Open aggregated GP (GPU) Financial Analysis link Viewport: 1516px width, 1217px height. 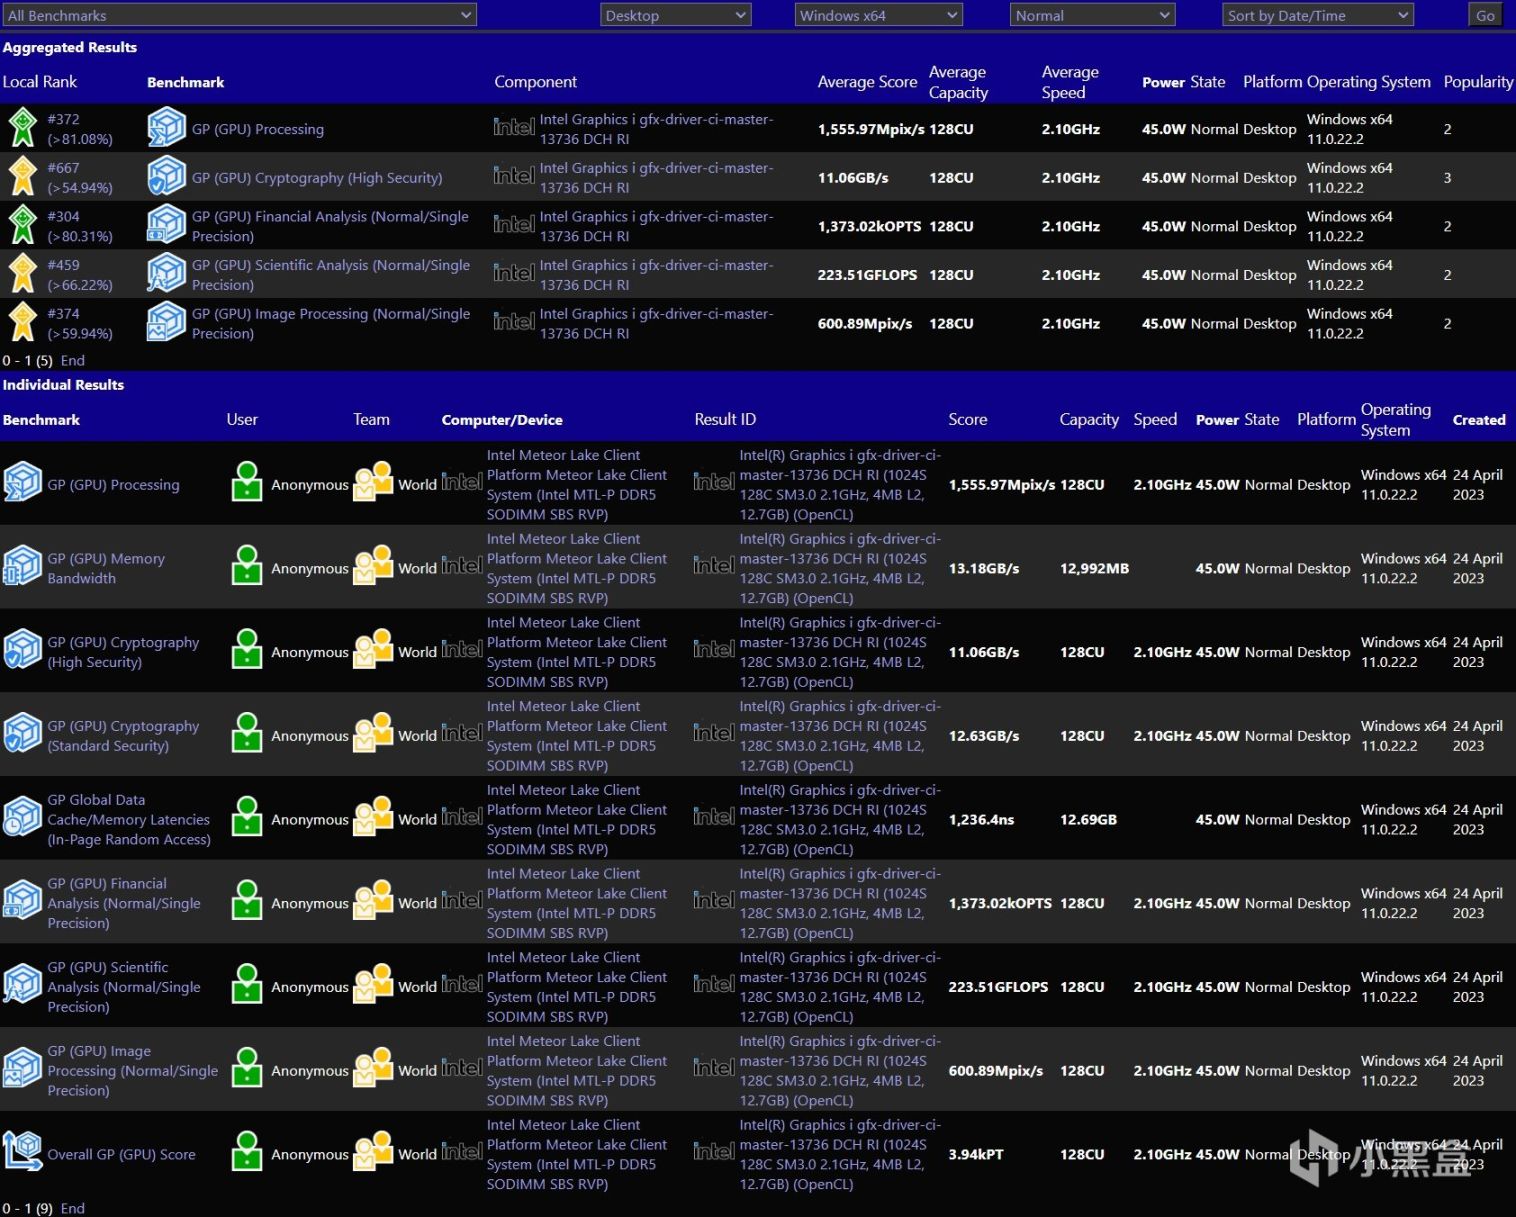tap(331, 226)
